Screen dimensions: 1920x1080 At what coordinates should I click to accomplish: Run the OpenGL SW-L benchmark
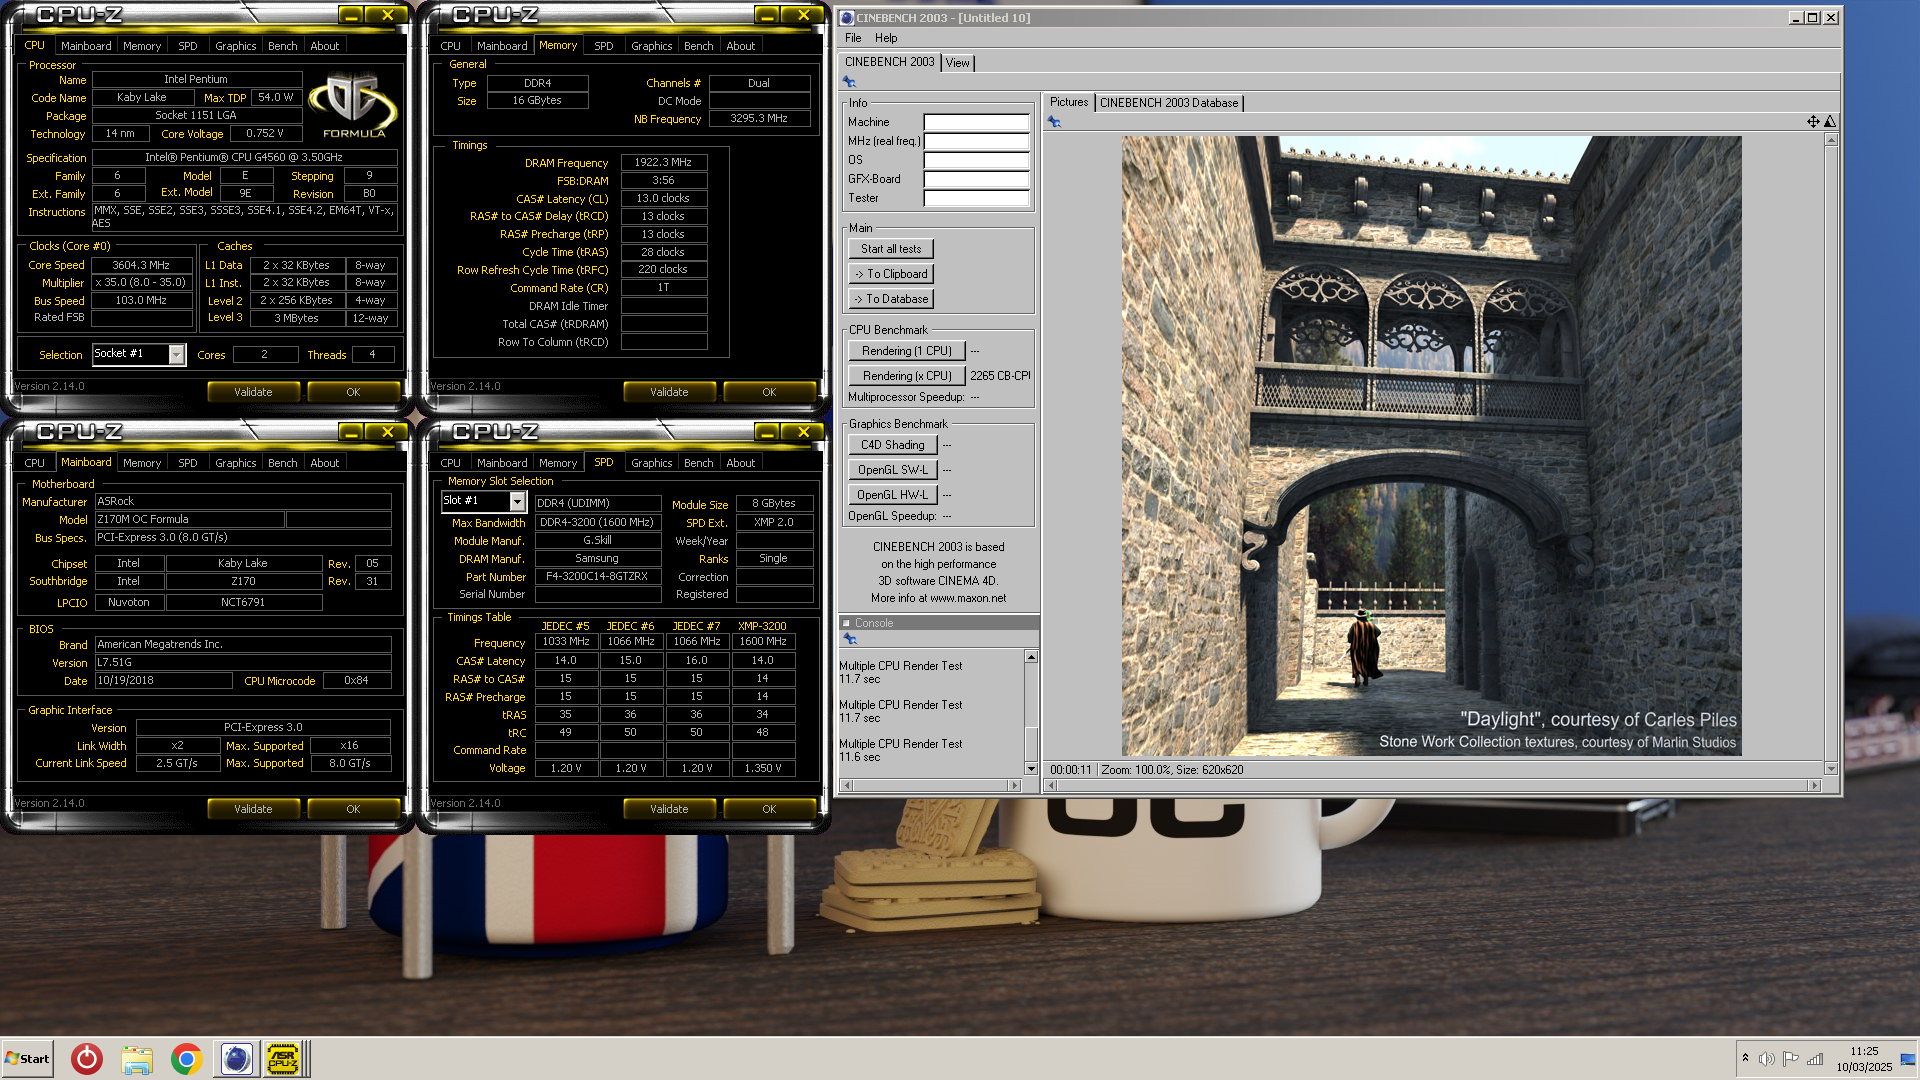(892, 470)
